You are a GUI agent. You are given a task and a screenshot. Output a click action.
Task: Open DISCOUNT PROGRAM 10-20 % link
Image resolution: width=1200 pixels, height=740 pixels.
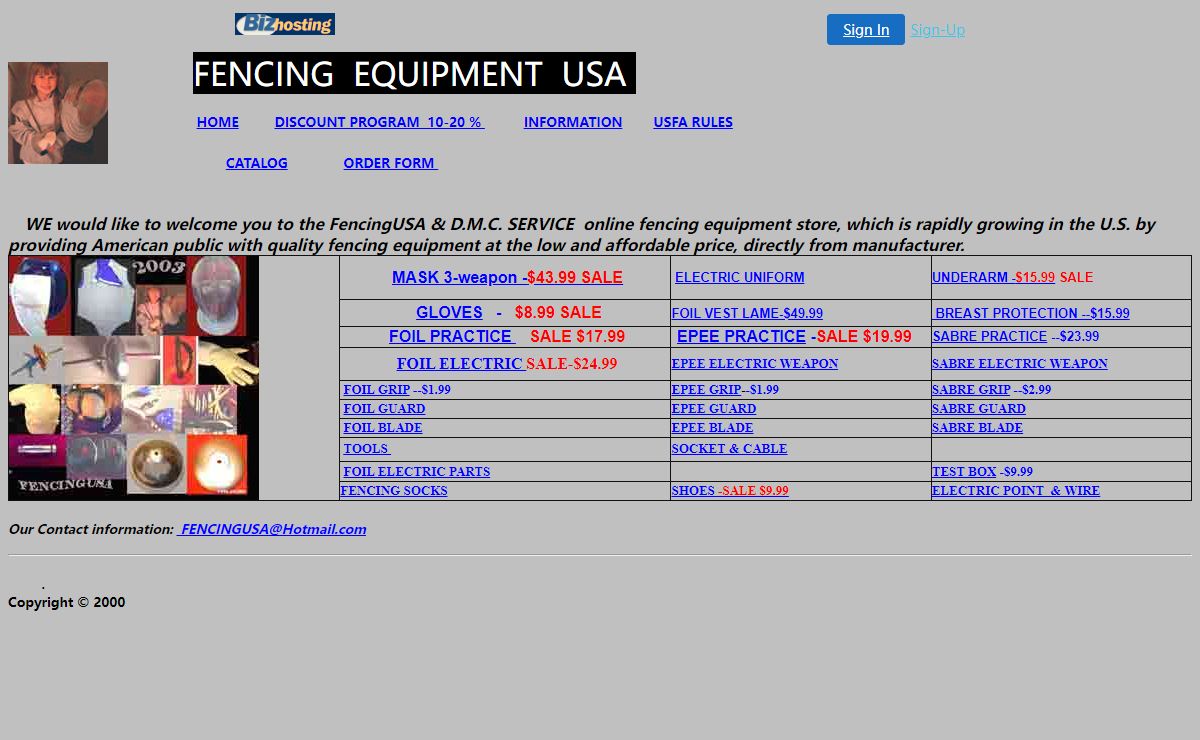[380, 122]
